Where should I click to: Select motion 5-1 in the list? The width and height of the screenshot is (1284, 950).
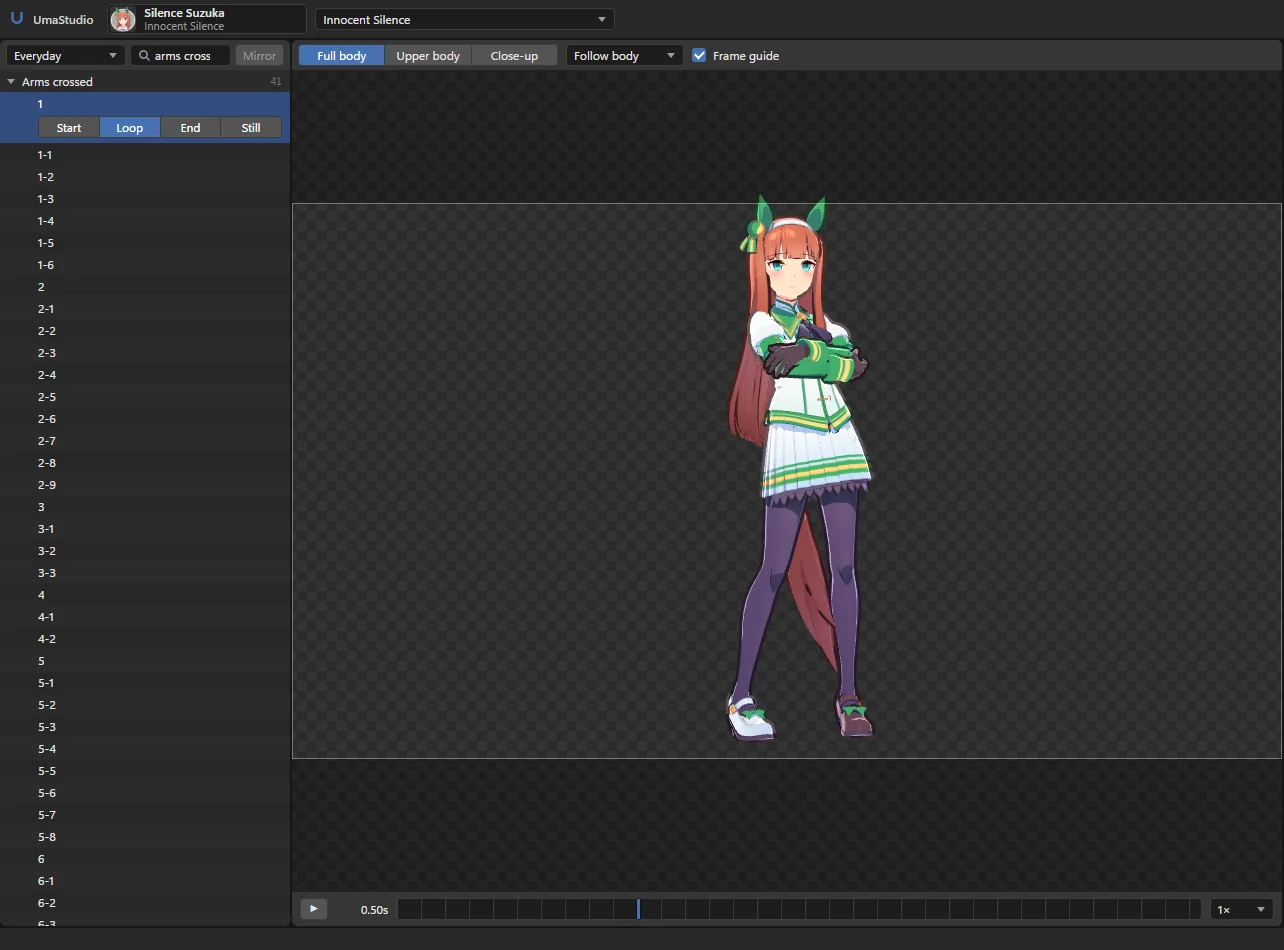(145, 683)
